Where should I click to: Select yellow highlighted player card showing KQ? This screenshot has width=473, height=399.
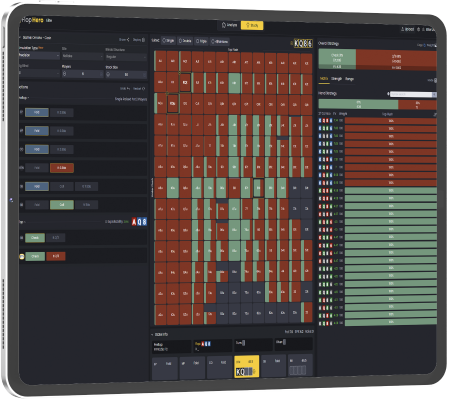point(247,367)
